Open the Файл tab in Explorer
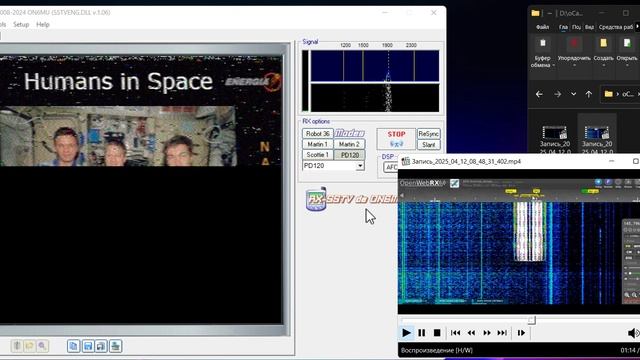 (542, 27)
